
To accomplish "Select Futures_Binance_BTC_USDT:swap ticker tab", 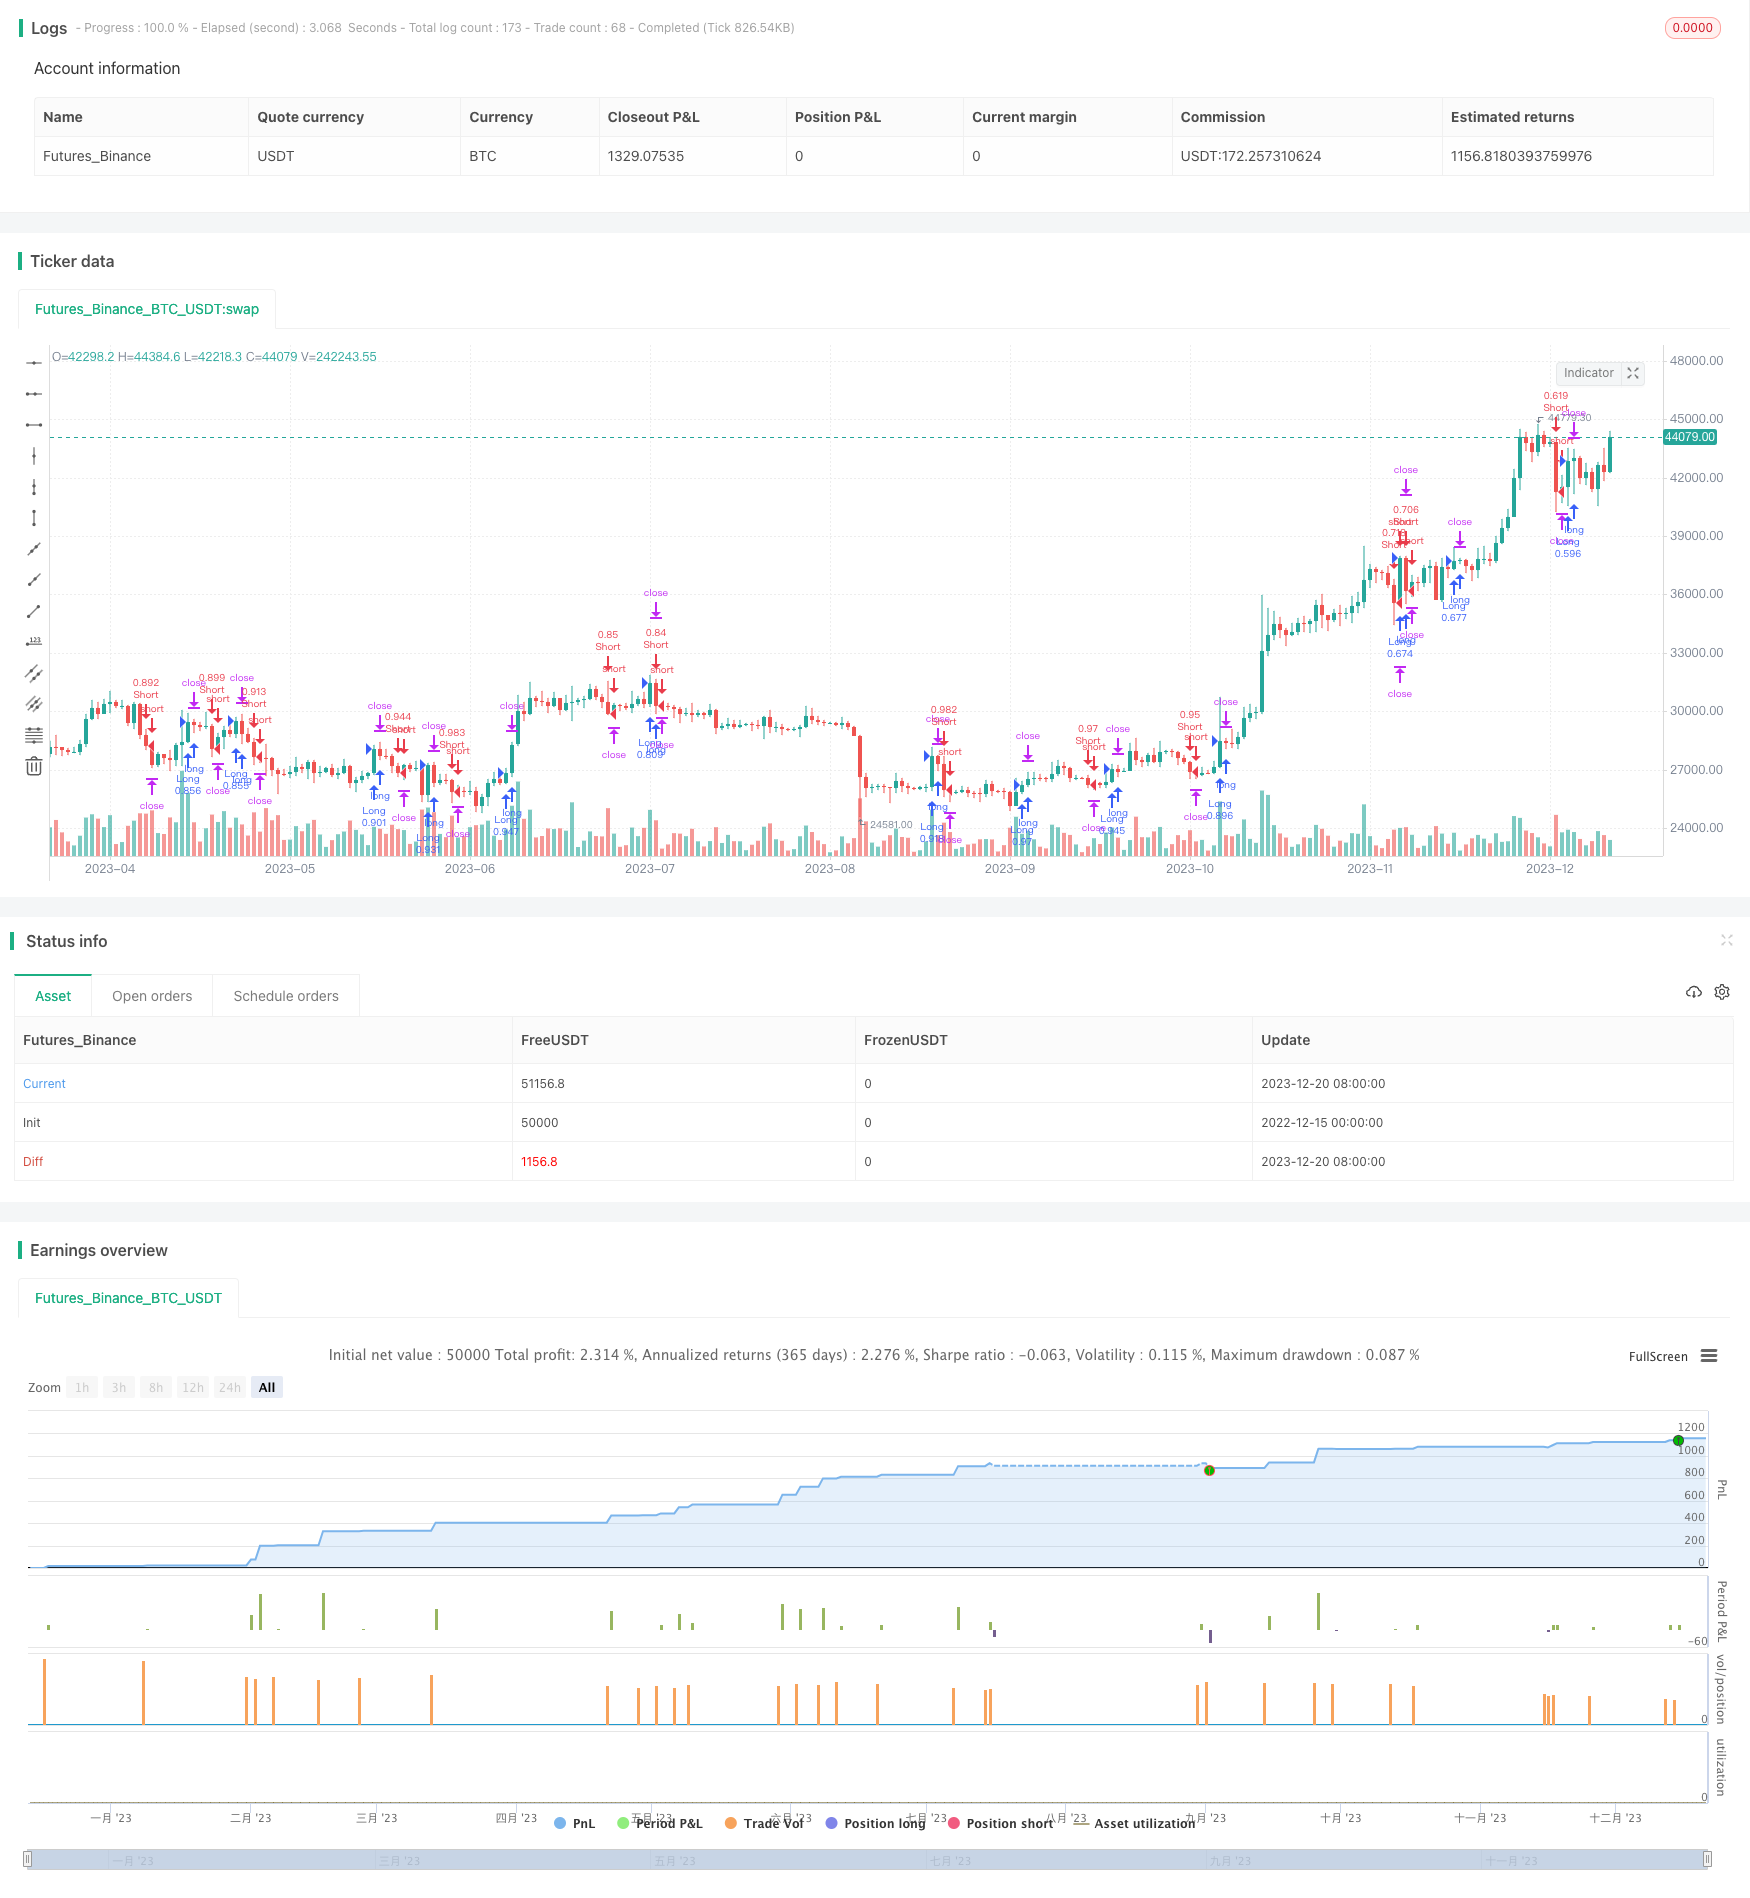I will (147, 309).
